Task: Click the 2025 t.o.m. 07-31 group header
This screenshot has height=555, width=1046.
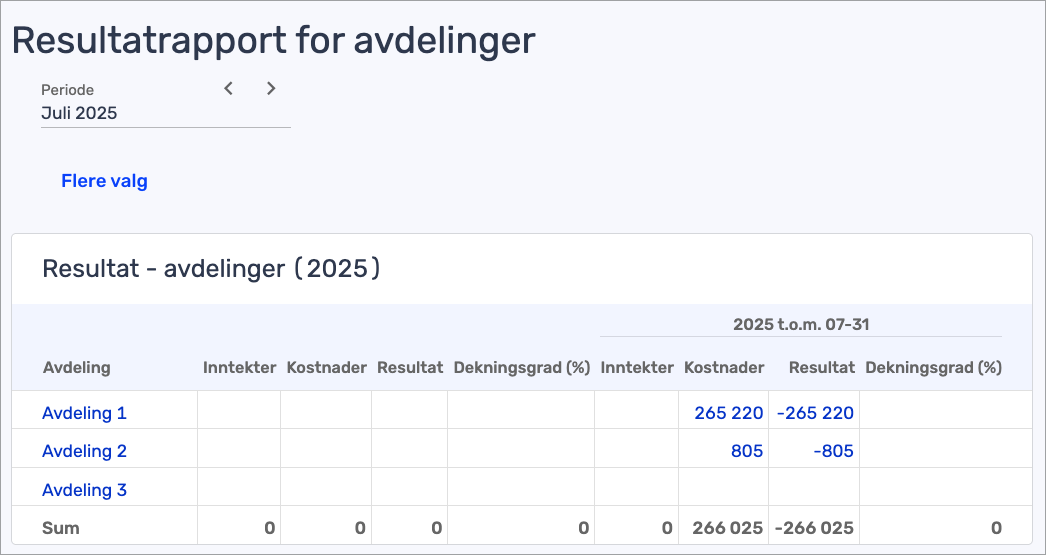Action: tap(799, 325)
